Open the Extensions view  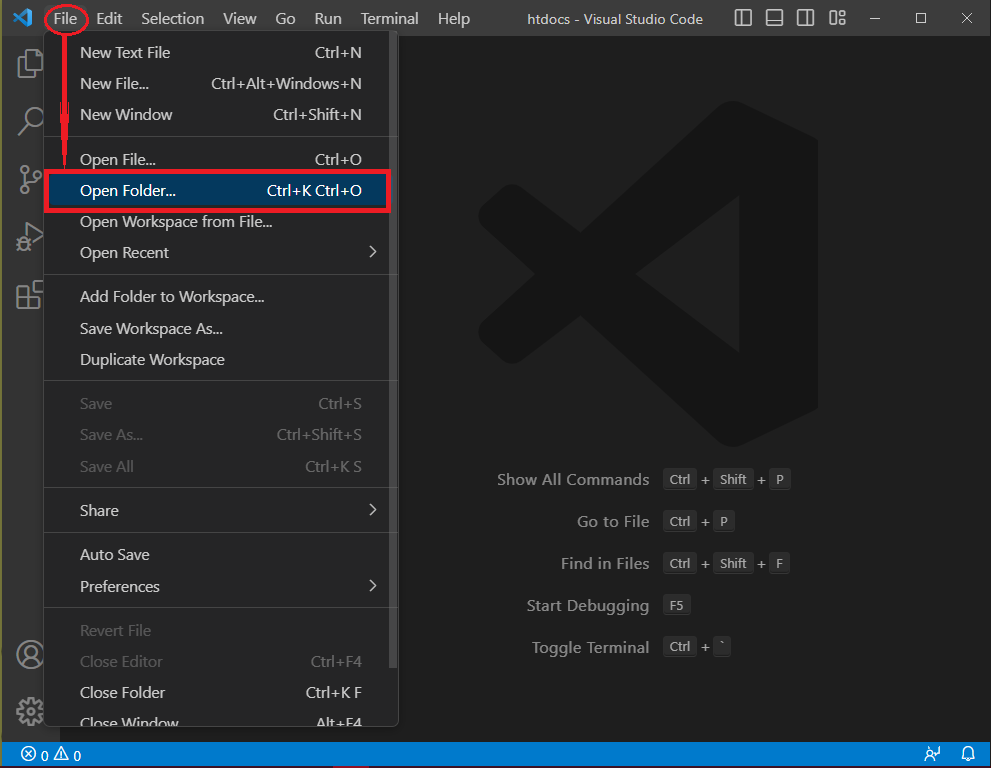[x=29, y=295]
